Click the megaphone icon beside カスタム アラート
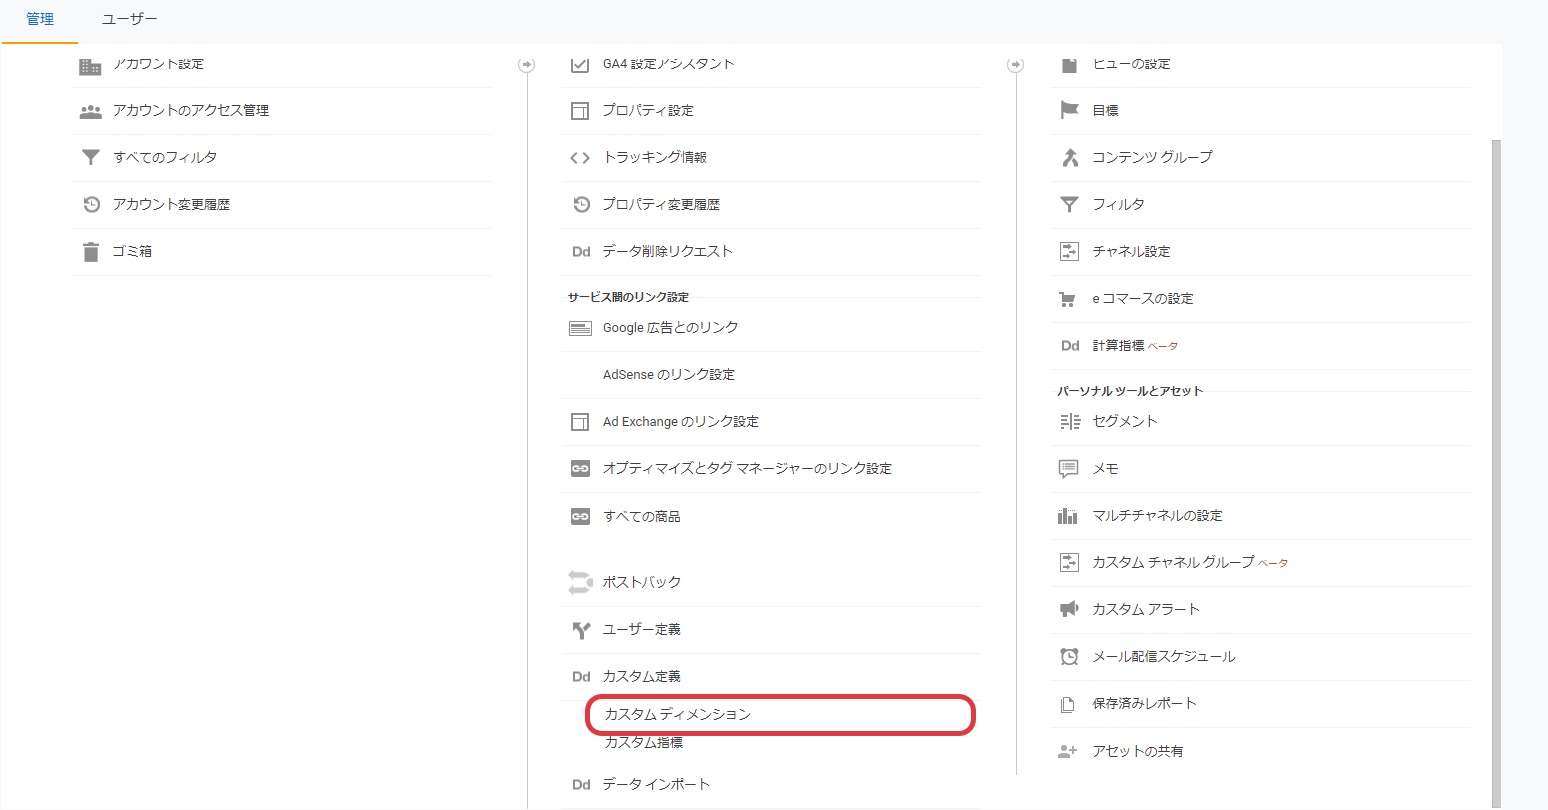Viewport: 1548px width, 810px height. point(1068,609)
